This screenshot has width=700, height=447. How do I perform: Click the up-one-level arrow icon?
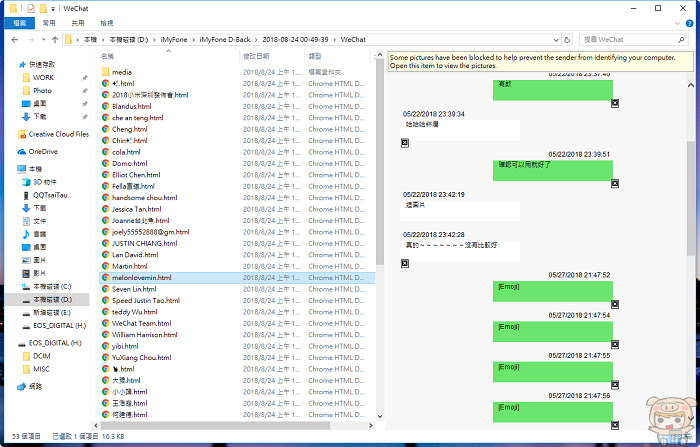pyautogui.click(x=55, y=40)
